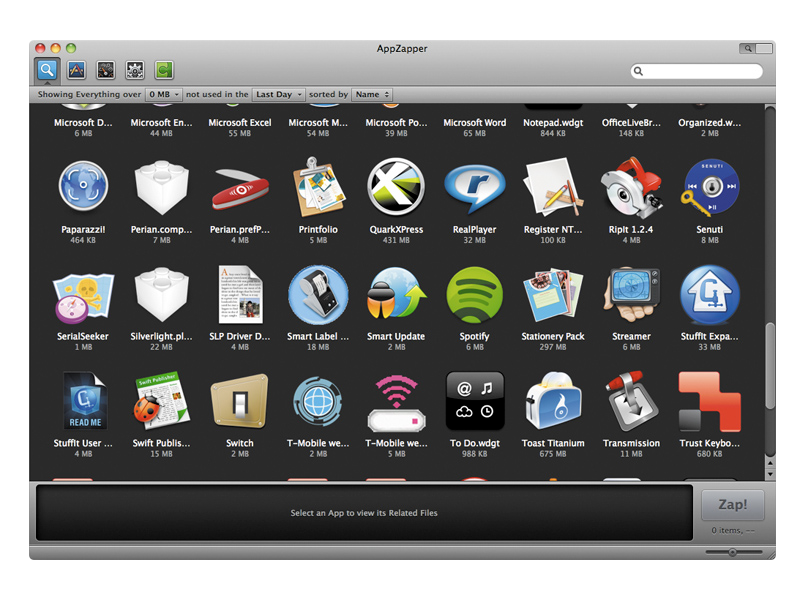Select the T-Mobile globe icon, 2 MB
800x600 pixels.
pyautogui.click(x=318, y=402)
